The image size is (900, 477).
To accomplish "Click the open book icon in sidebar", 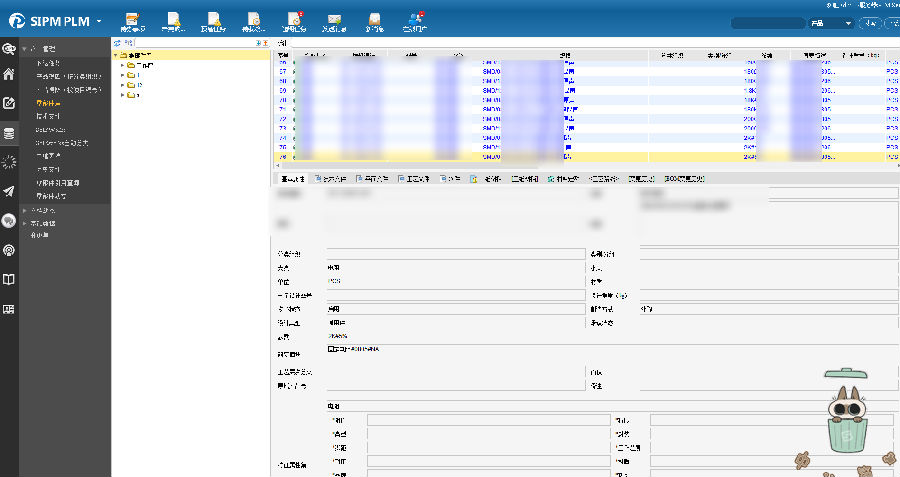I will point(9,280).
